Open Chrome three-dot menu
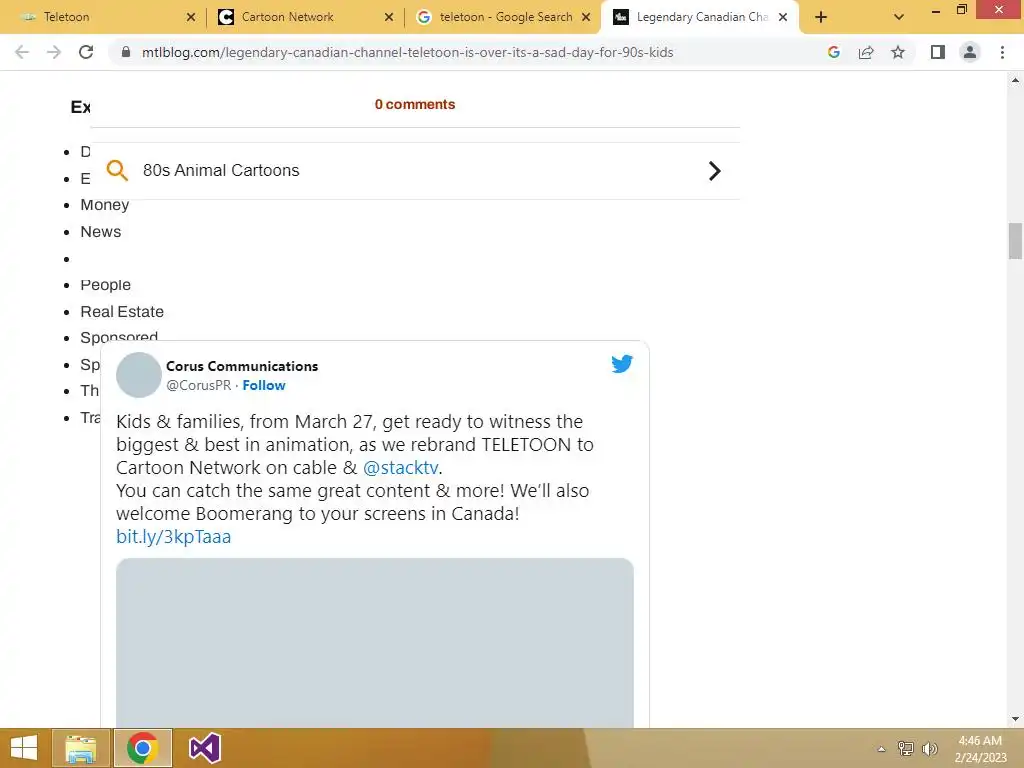 coord(1002,52)
